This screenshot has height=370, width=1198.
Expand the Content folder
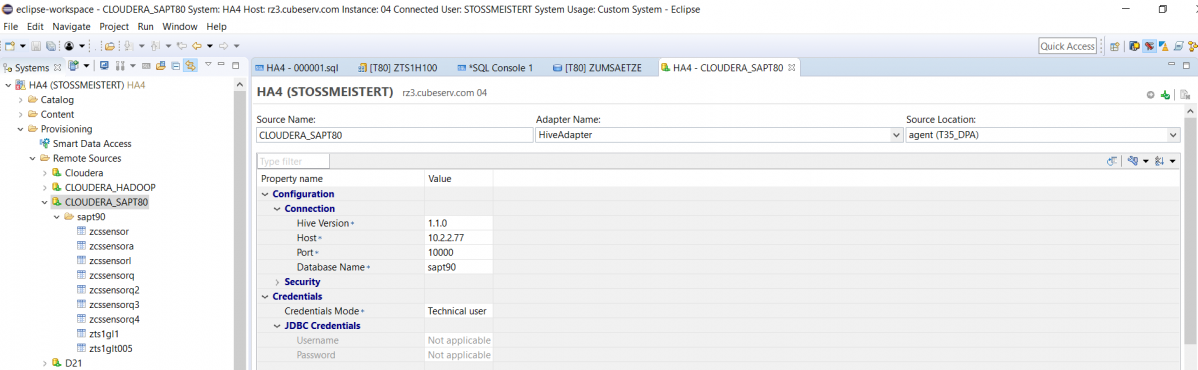pyautogui.click(x=21, y=114)
